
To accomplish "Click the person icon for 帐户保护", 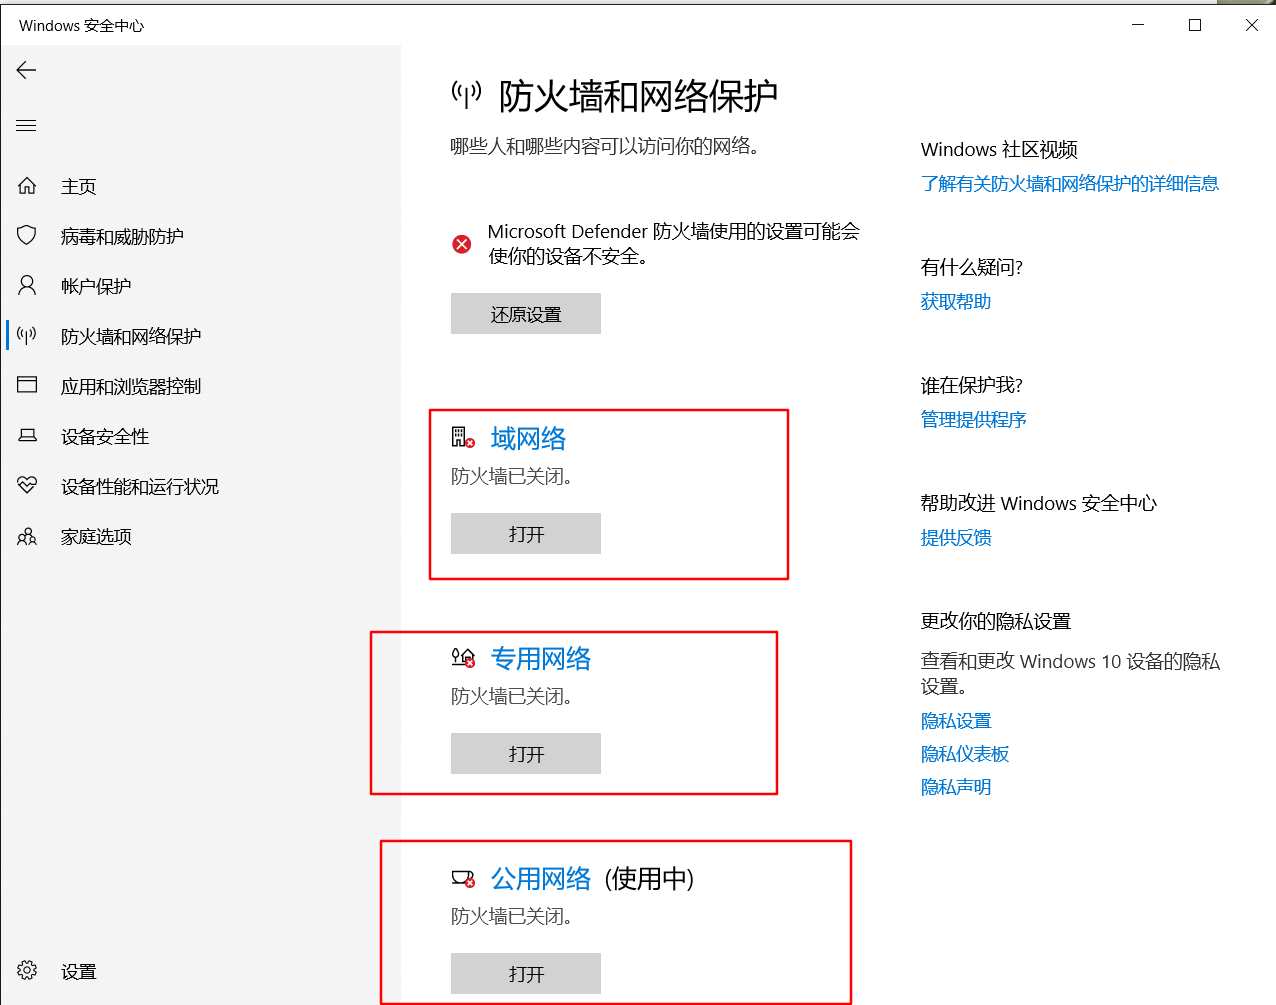I will tap(27, 286).
